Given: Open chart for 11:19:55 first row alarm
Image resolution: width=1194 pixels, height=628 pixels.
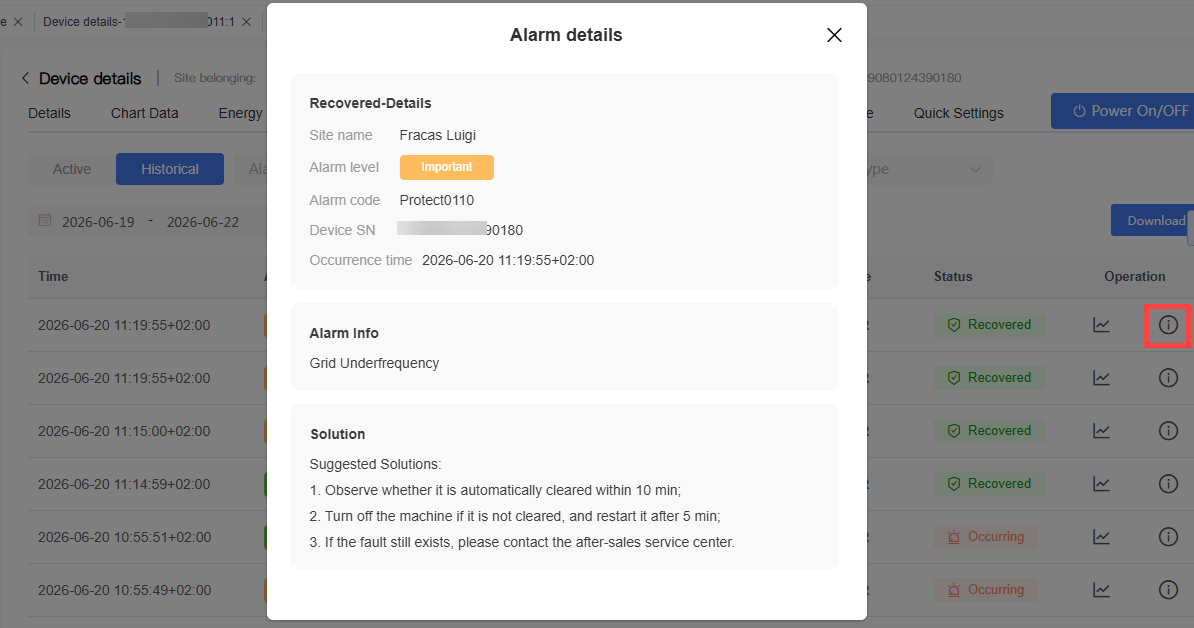Looking at the screenshot, I should (x=1101, y=325).
